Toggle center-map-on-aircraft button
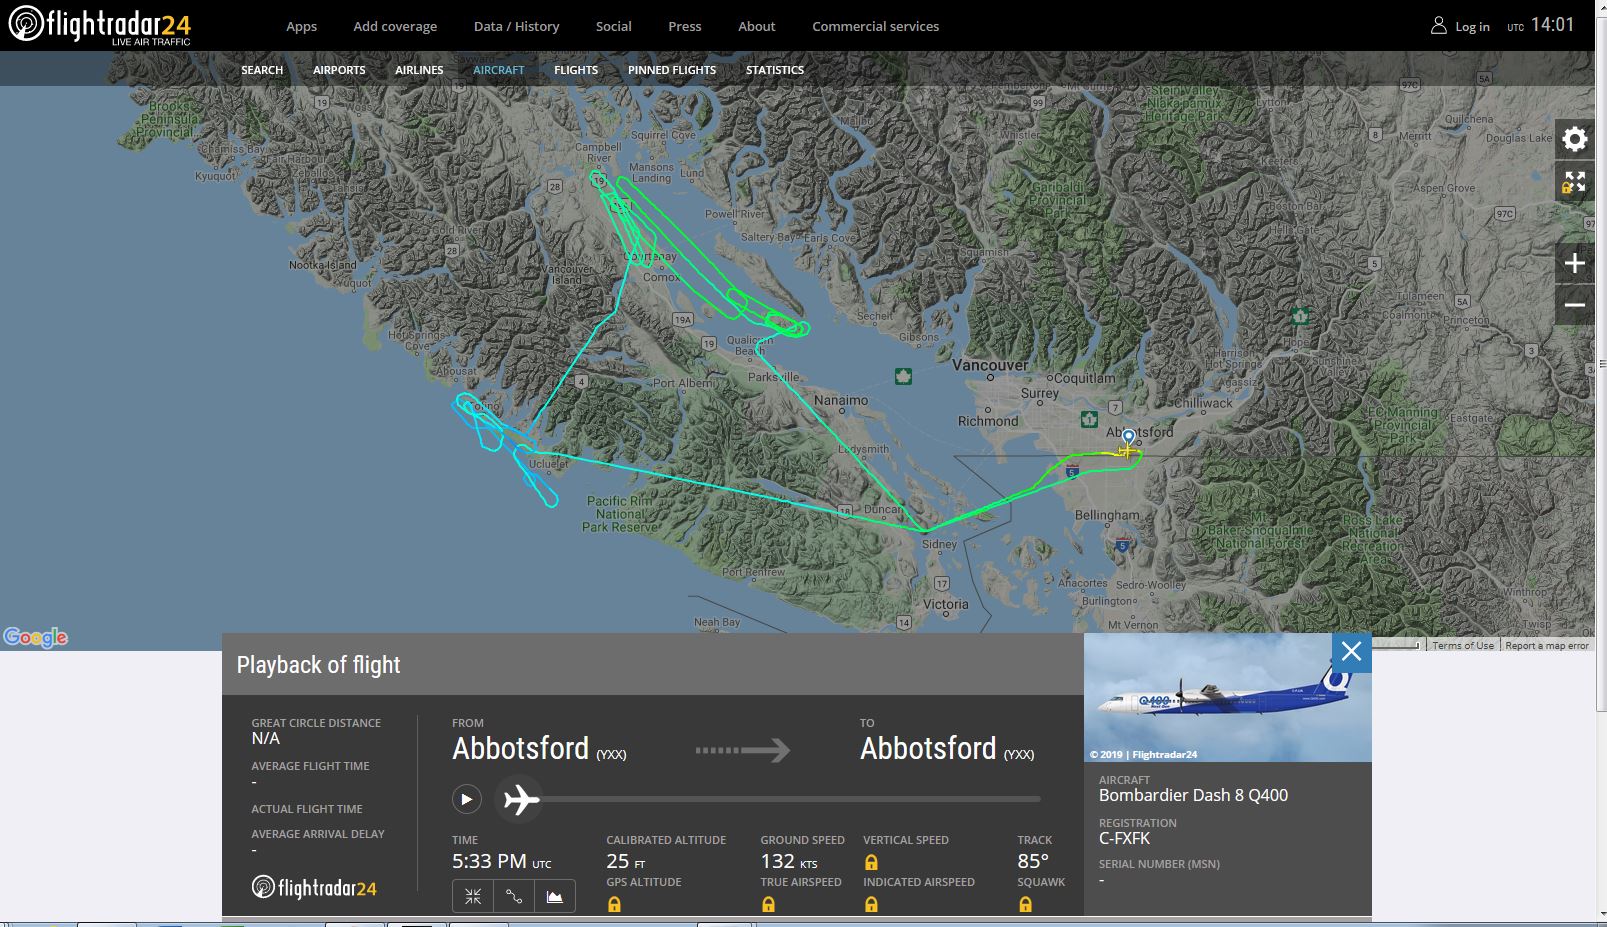The width and height of the screenshot is (1607, 927). [x=473, y=896]
